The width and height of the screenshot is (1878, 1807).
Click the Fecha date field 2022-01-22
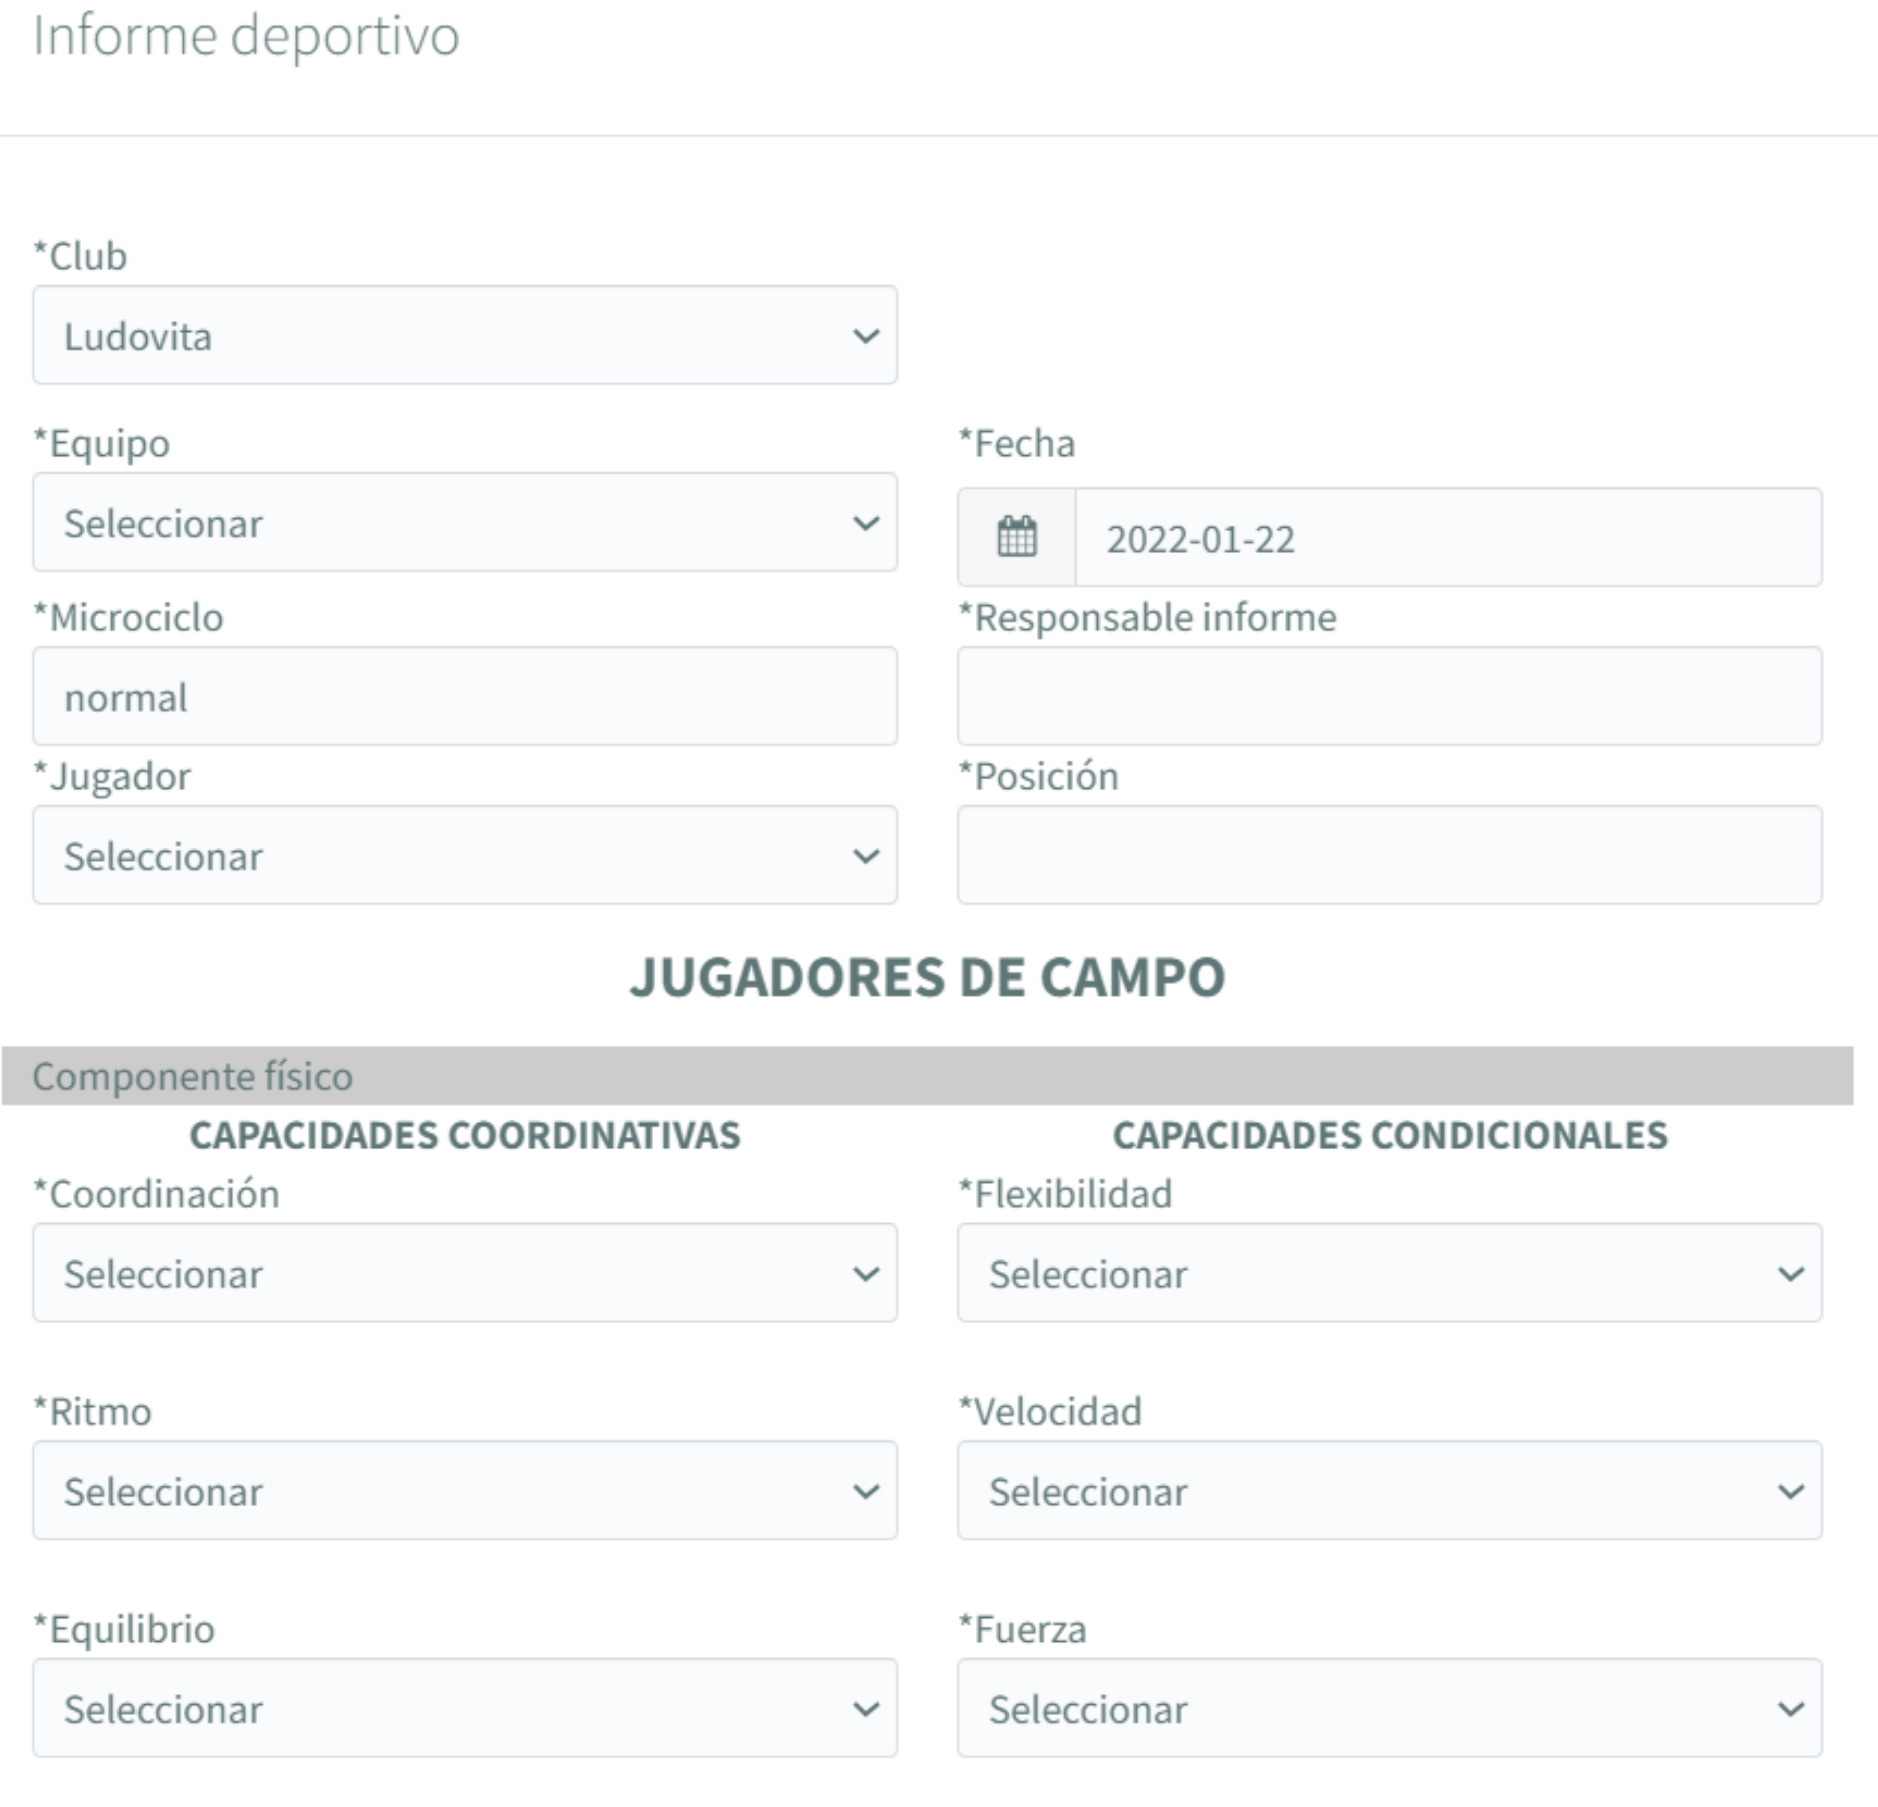(x=1446, y=538)
